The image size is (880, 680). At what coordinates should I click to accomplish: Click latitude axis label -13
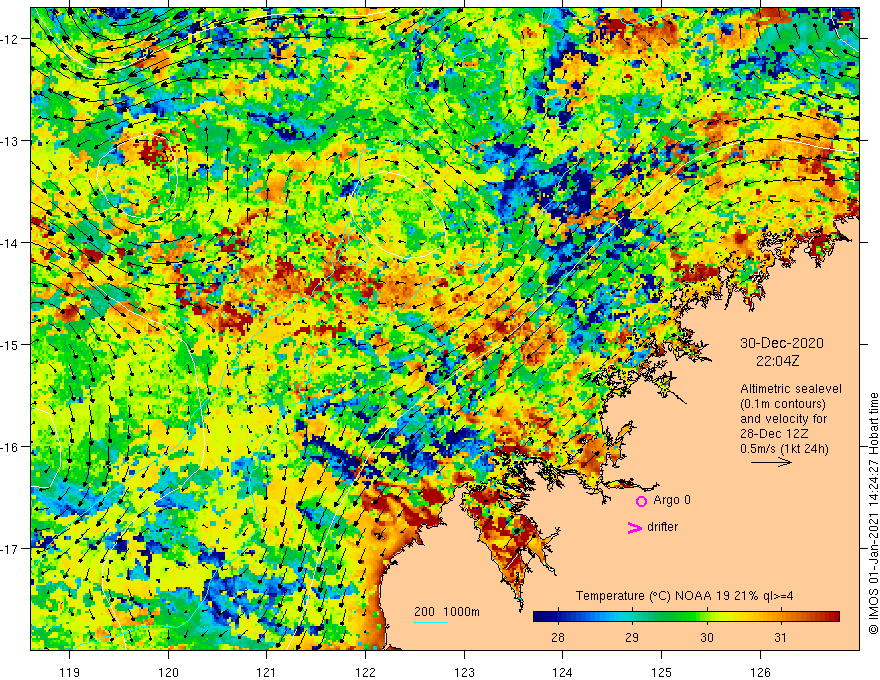point(10,141)
